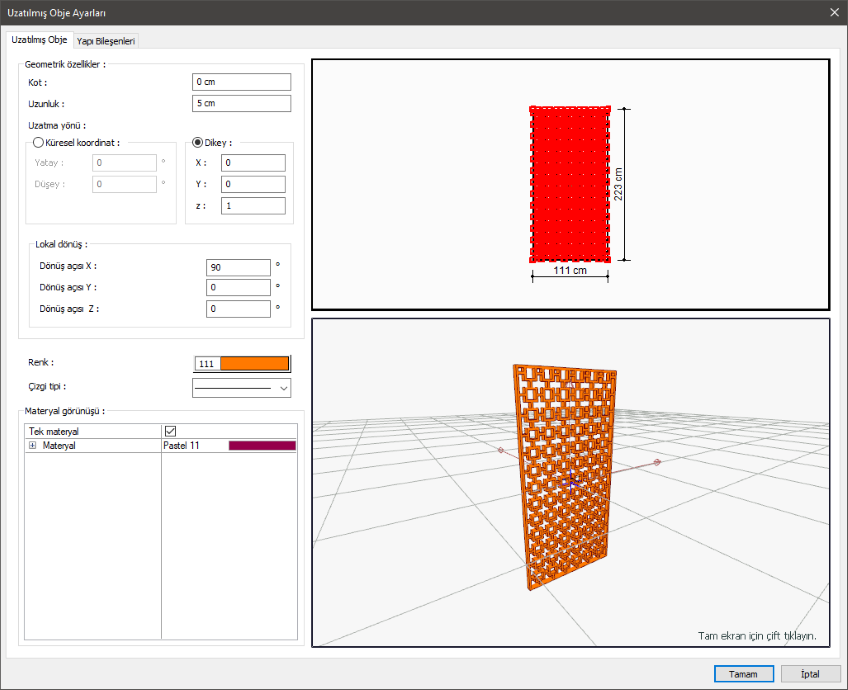Image resolution: width=848 pixels, height=690 pixels.
Task: Click the orange Renk color swatch
Action: pyautogui.click(x=254, y=364)
